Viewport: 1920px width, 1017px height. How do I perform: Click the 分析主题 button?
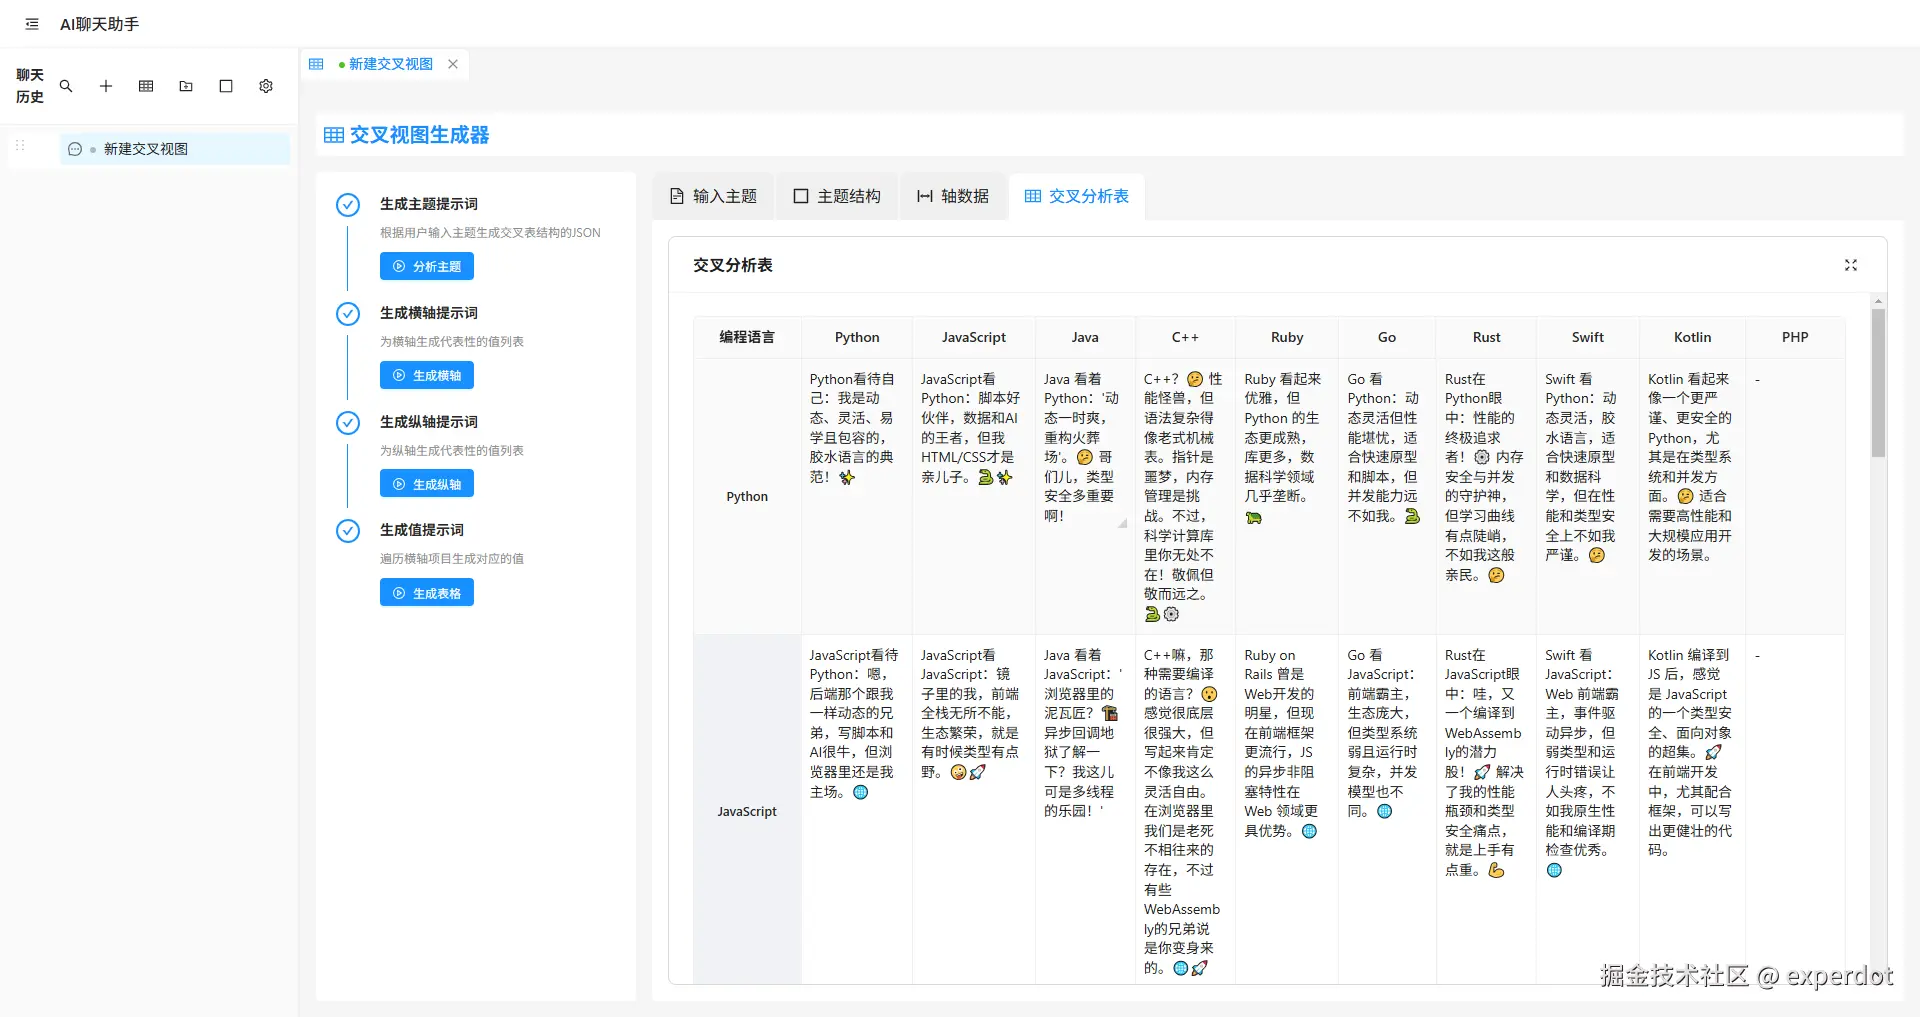pos(426,266)
